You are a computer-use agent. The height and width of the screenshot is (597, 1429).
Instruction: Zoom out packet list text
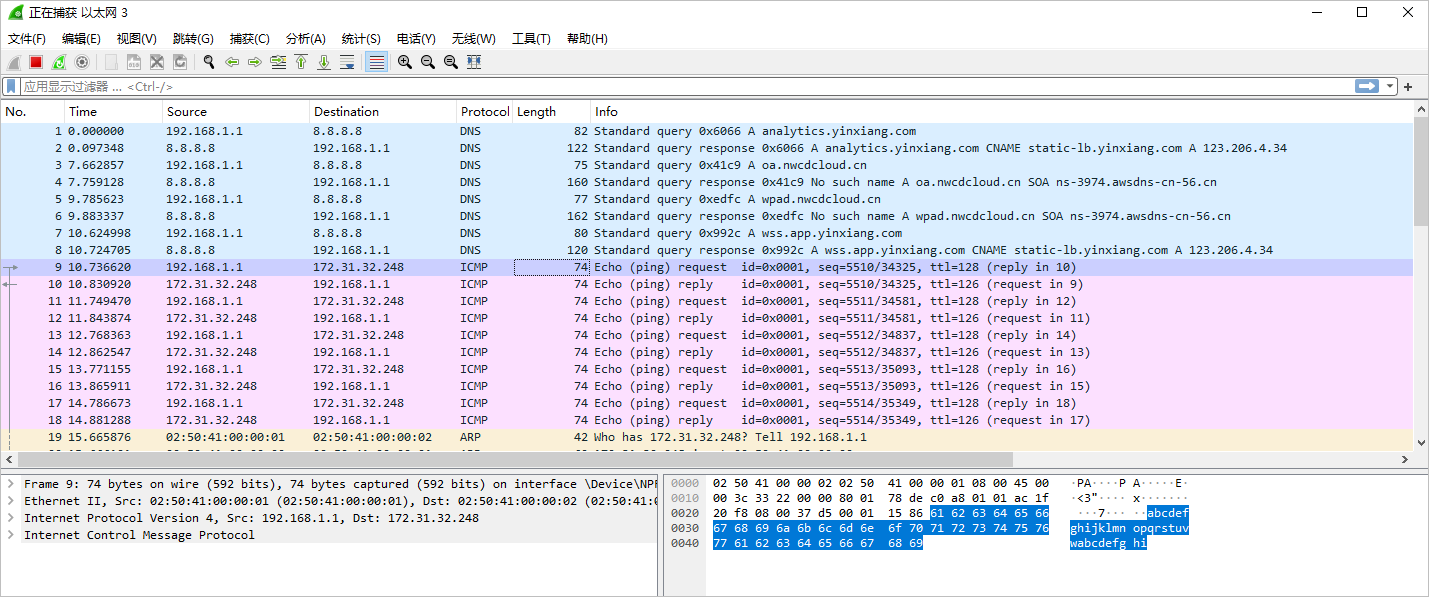coord(428,62)
